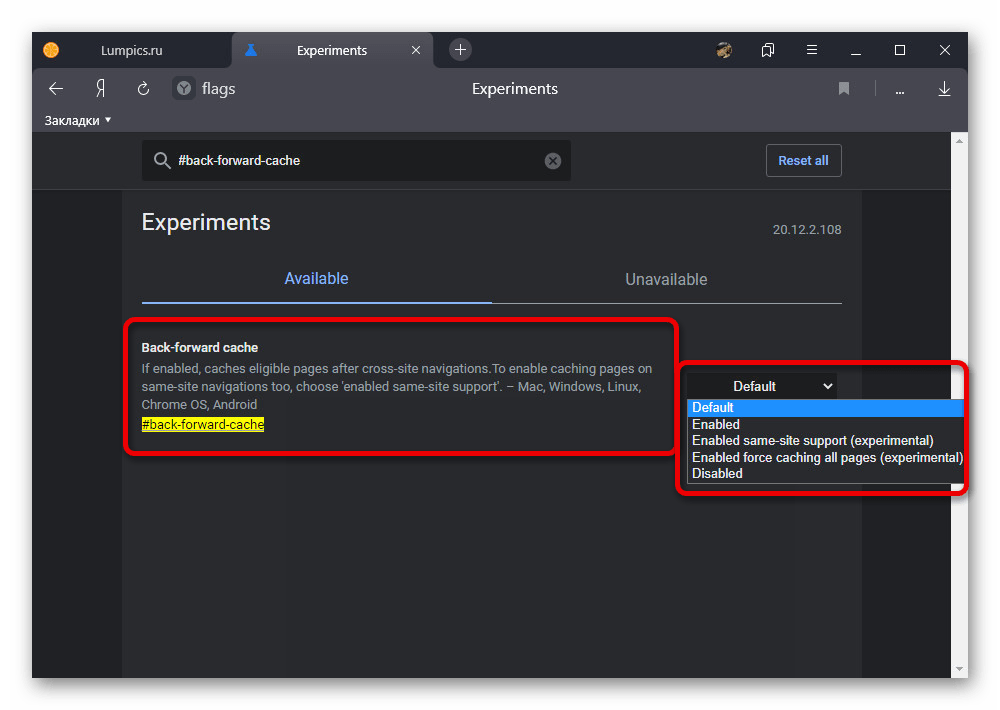The width and height of the screenshot is (1000, 710).
Task: Choose Enabled option in dropdown list
Action: click(x=716, y=424)
